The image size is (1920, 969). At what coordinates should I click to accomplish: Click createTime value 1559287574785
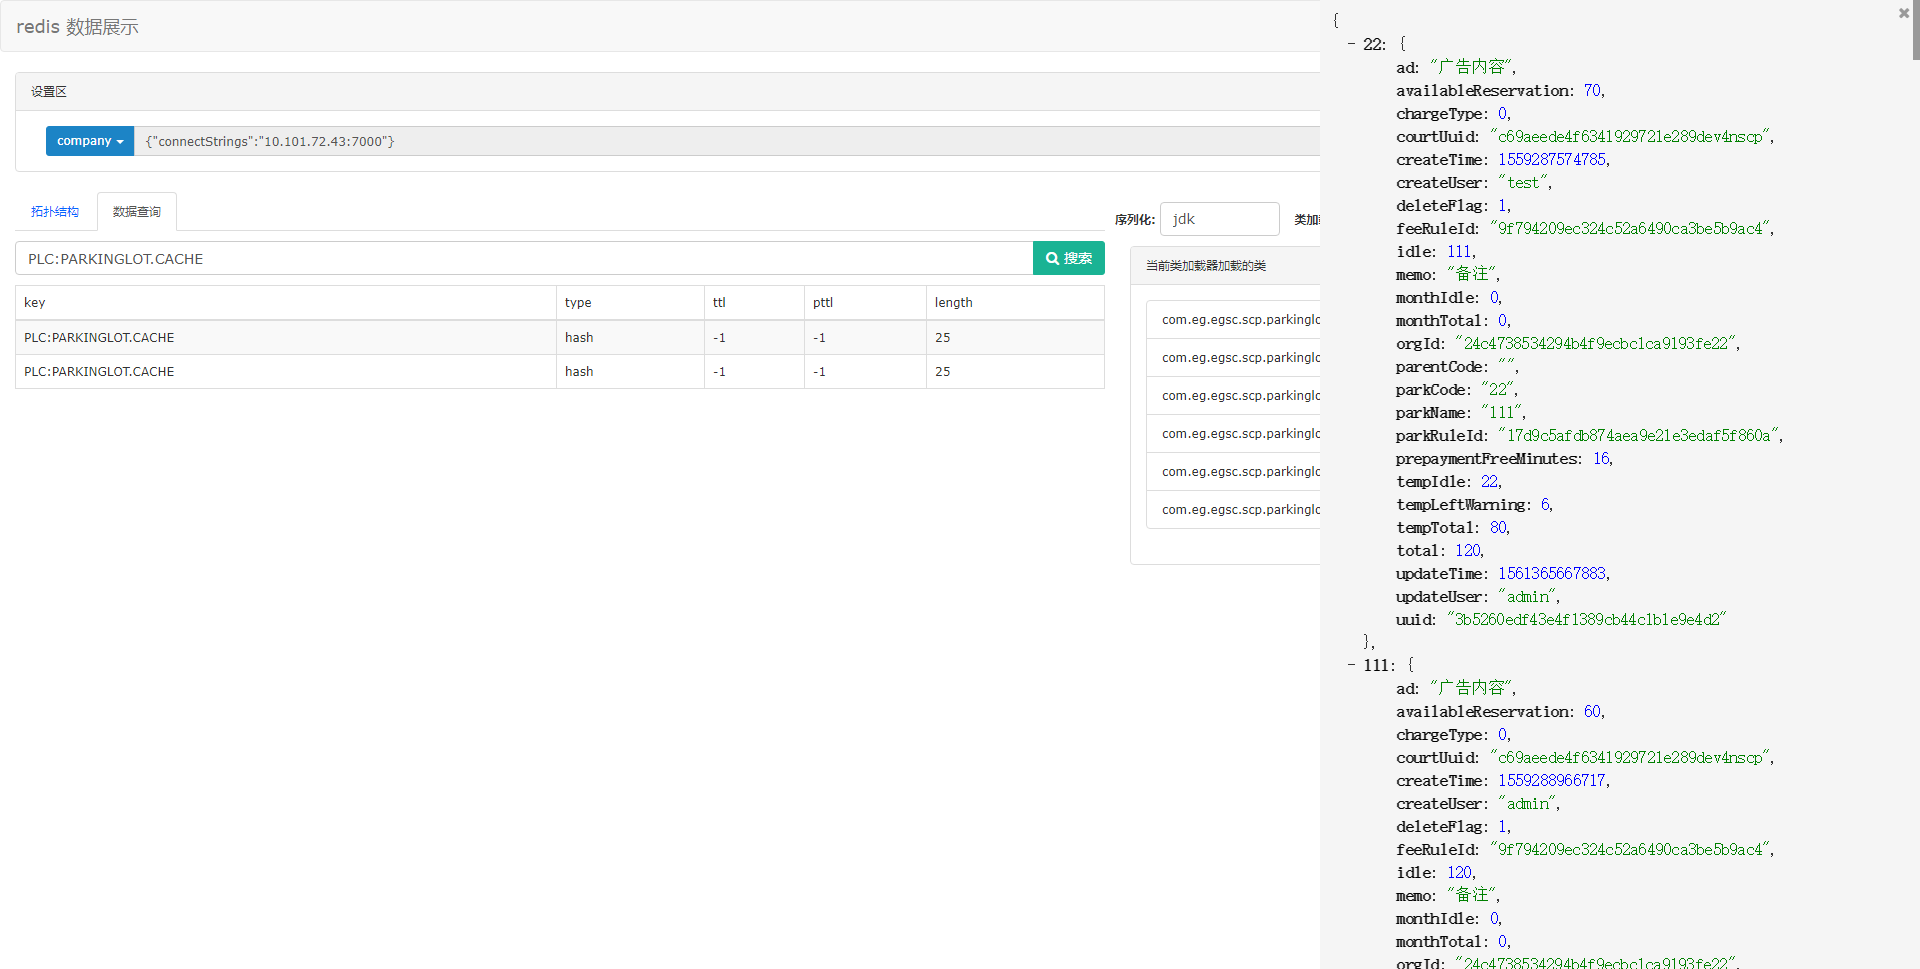pyautogui.click(x=1552, y=160)
